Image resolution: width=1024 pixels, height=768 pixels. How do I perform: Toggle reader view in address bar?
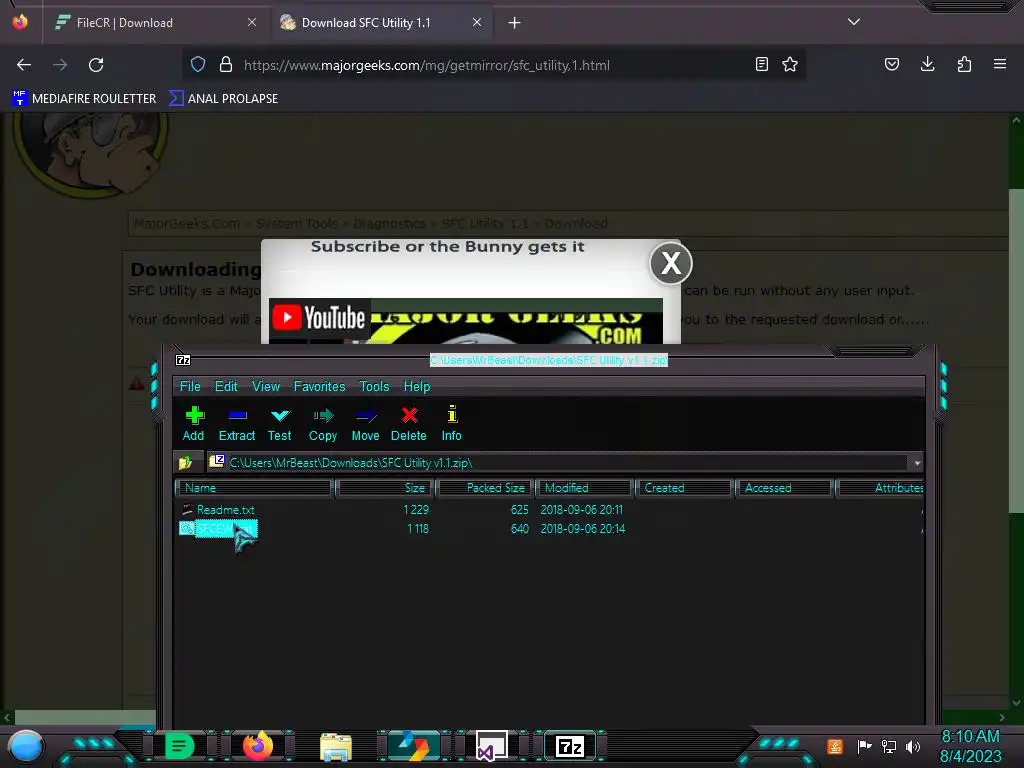(x=761, y=64)
